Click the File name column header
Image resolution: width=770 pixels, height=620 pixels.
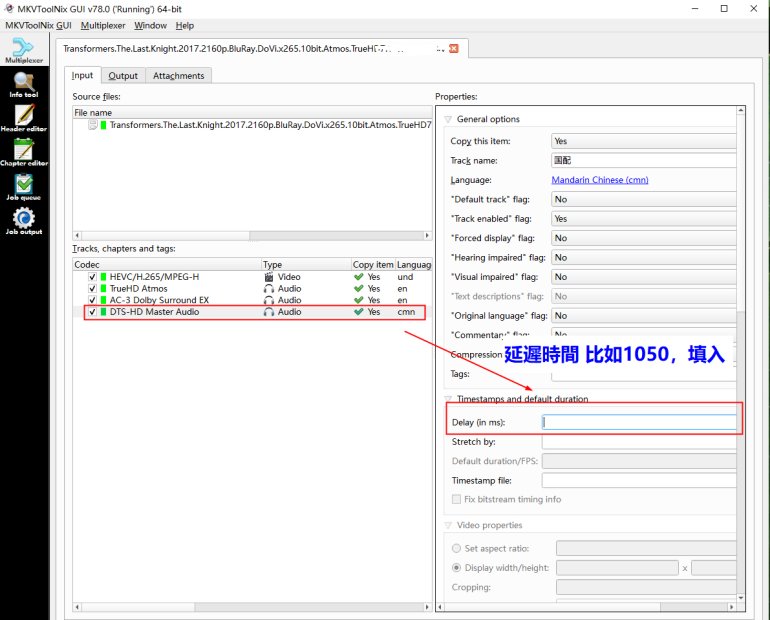click(252, 112)
